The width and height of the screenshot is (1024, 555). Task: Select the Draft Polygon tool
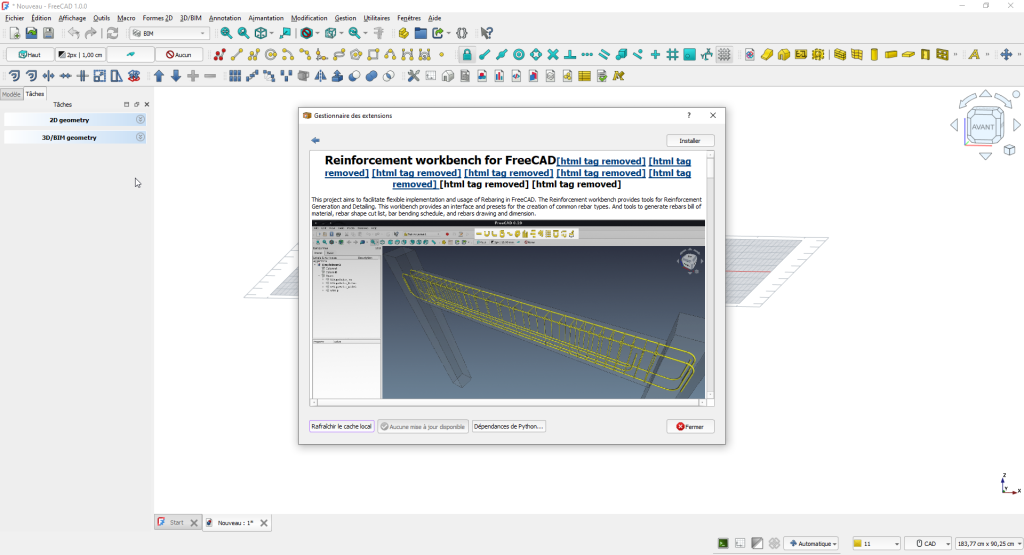356,55
